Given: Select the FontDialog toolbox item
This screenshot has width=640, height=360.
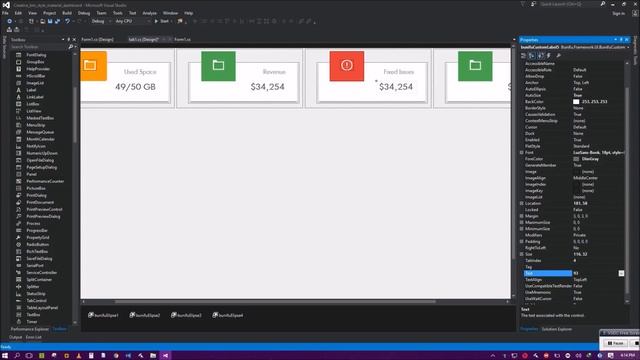Looking at the screenshot, I should coord(36,55).
